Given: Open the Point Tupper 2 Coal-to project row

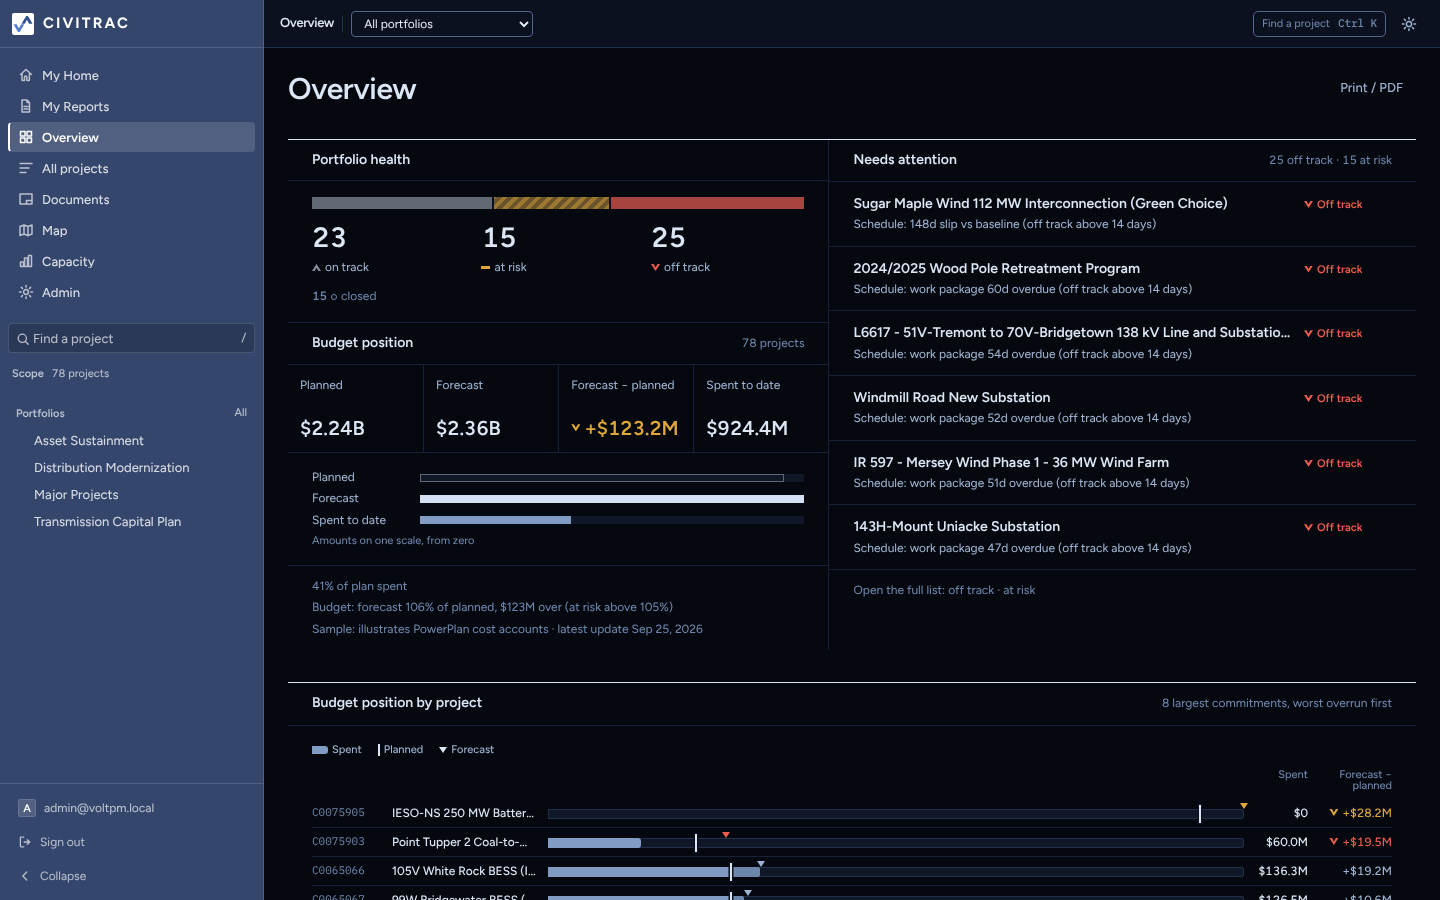Looking at the screenshot, I should point(852,842).
